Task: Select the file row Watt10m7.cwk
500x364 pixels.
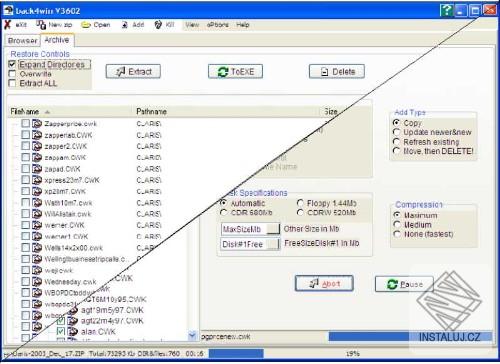Action: 68,203
